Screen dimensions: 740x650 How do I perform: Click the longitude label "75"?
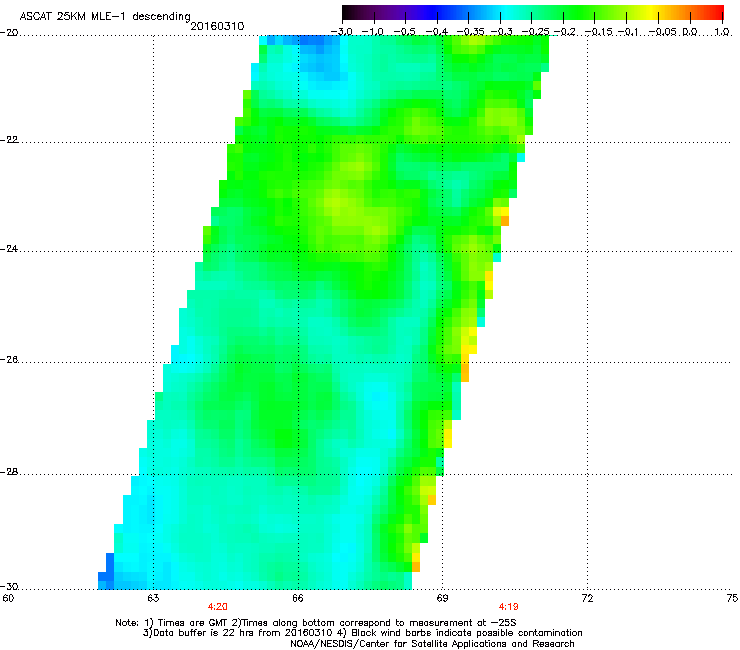point(732,598)
